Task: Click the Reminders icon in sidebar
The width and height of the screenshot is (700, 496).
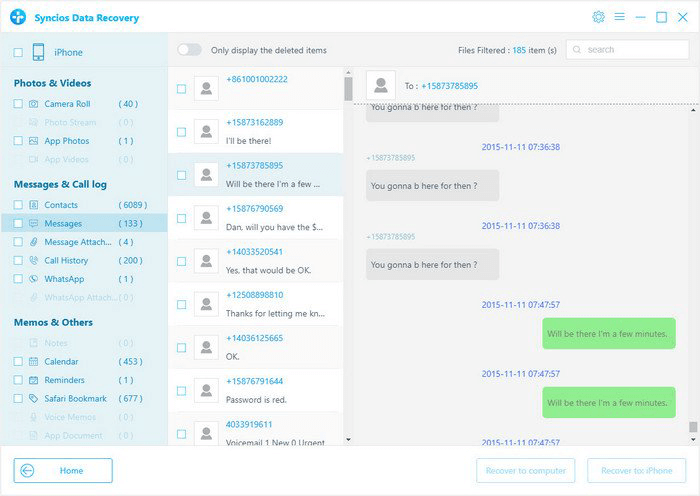Action: (x=33, y=380)
